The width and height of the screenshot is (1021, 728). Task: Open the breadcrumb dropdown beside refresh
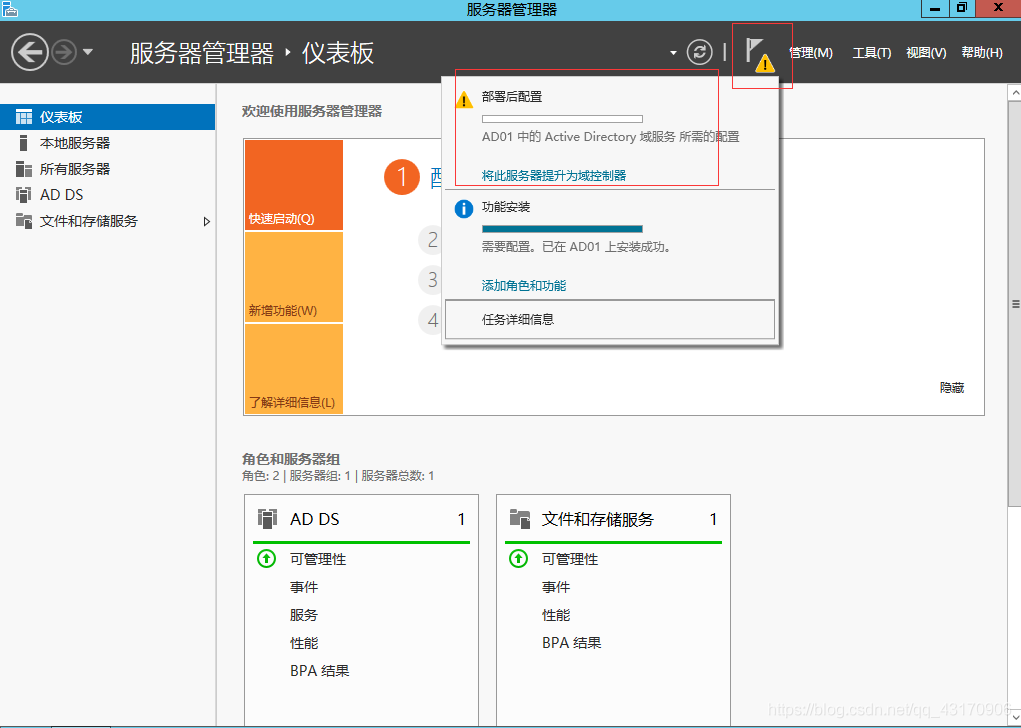(x=673, y=53)
